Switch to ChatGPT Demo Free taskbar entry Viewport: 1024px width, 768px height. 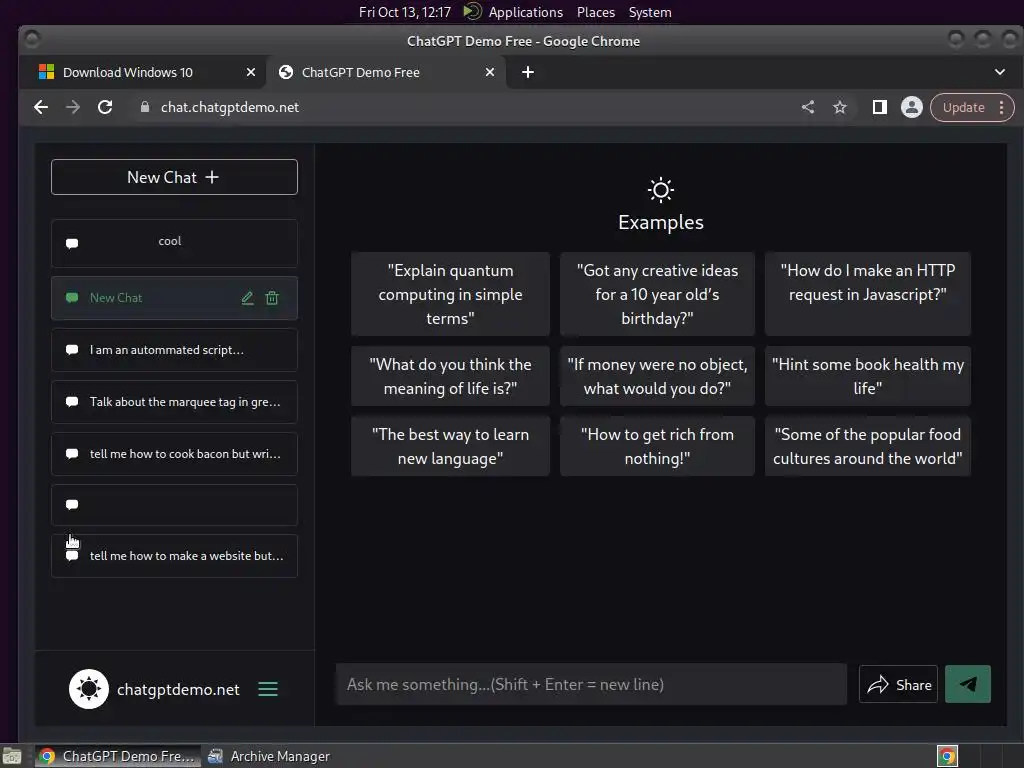tap(118, 756)
